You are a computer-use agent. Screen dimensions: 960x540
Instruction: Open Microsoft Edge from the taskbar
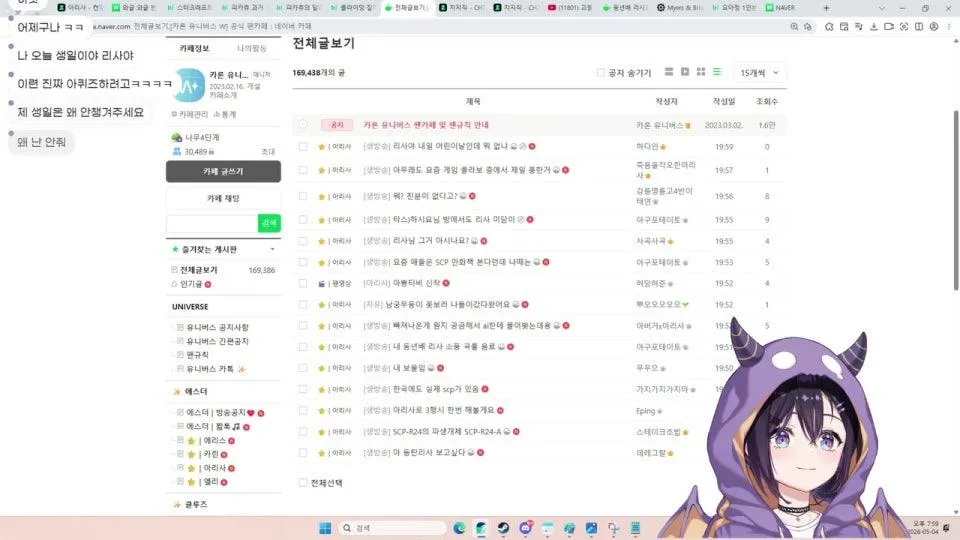pos(459,528)
